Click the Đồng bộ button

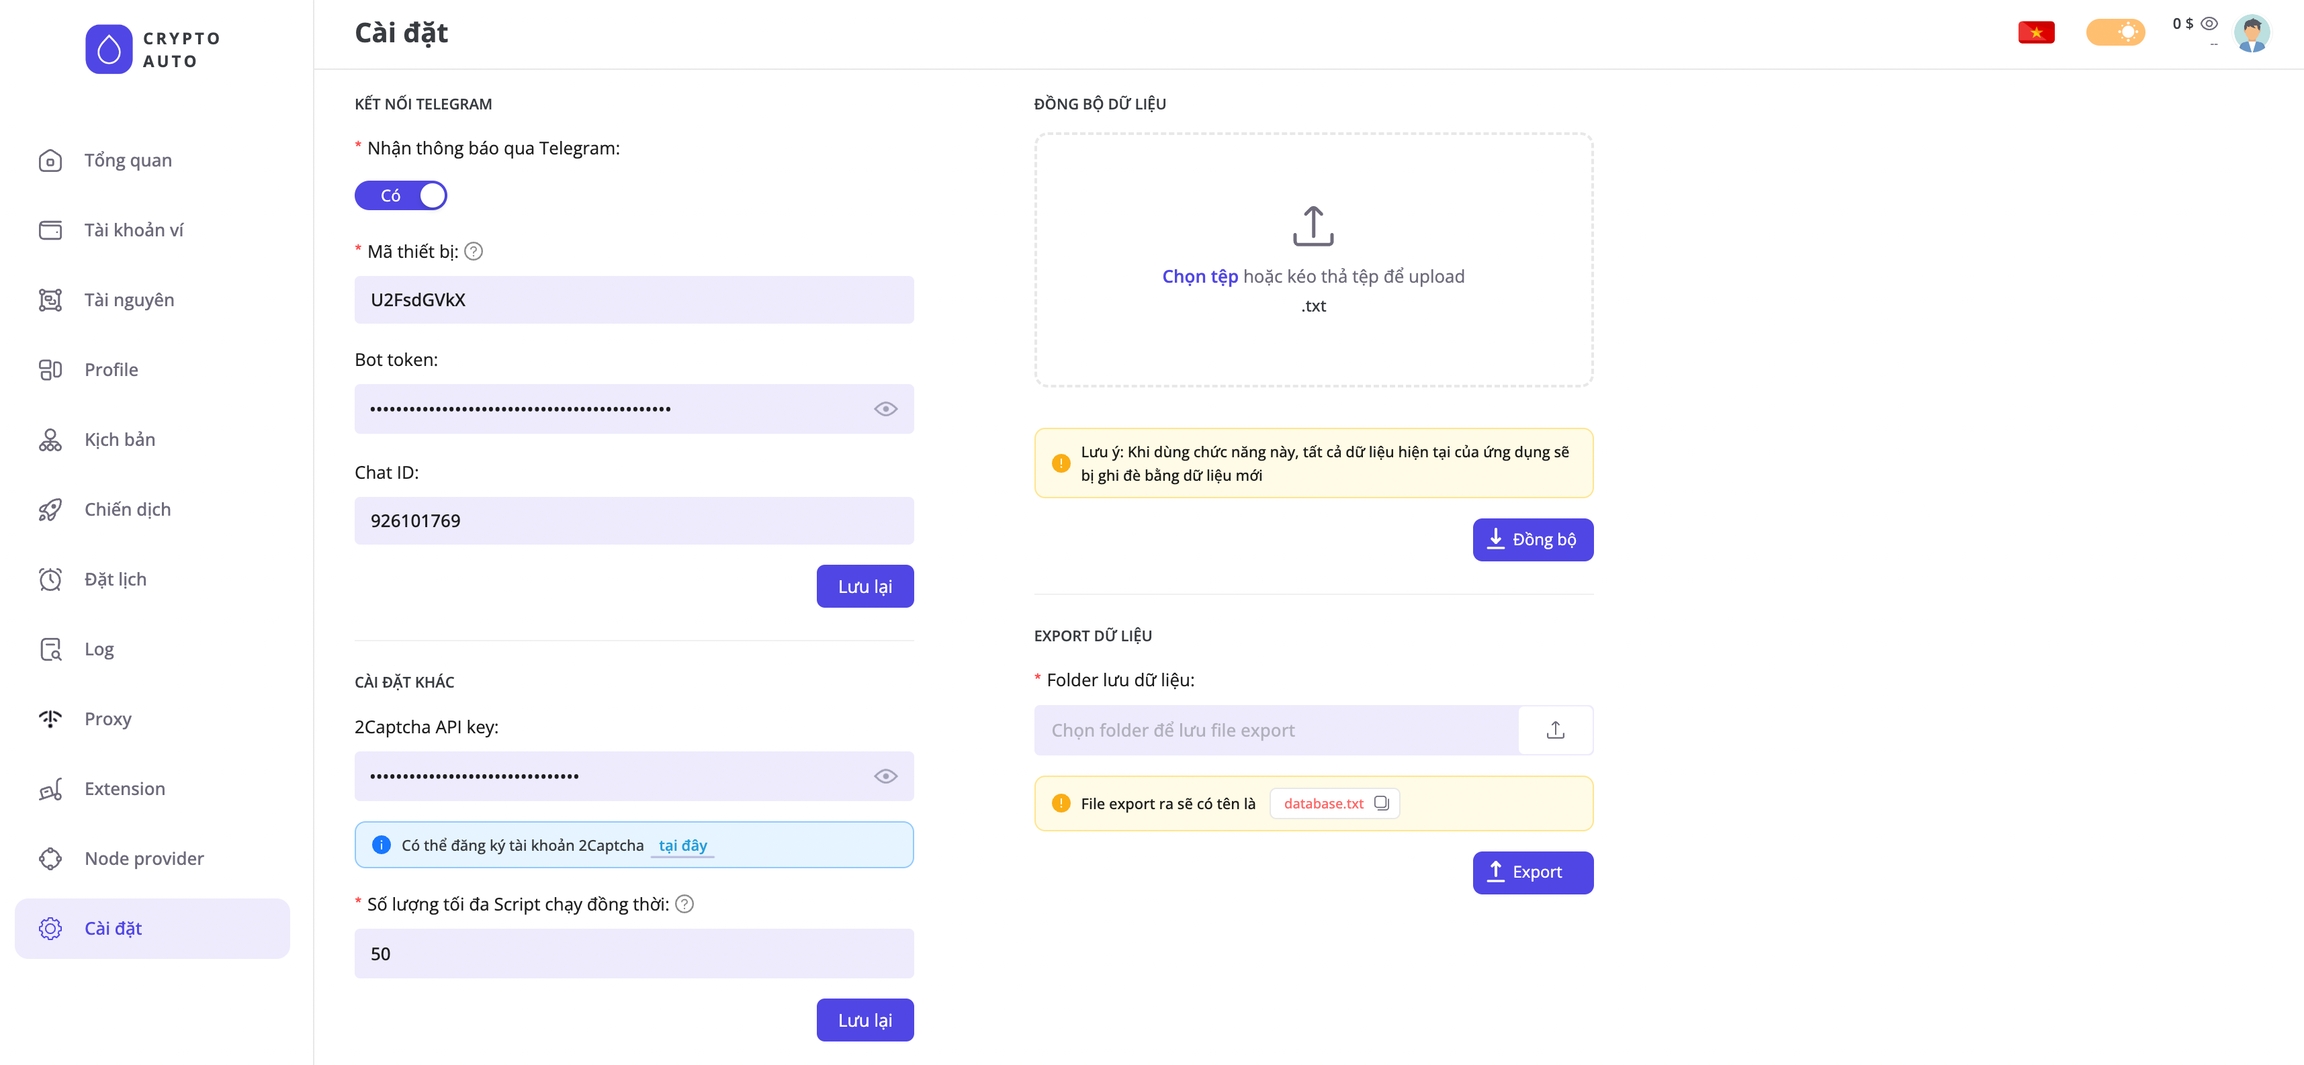click(x=1532, y=540)
